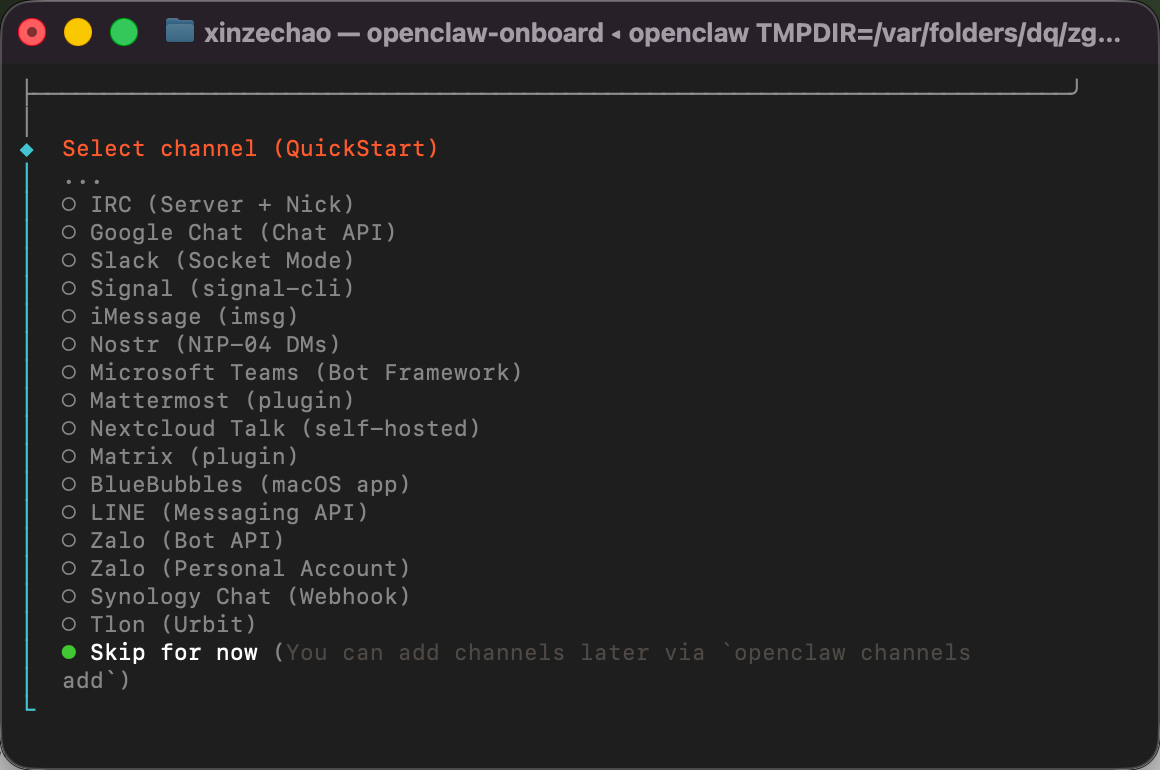This screenshot has height=770, width=1160.
Task: Pick BlueBubbles (macOS app) channel
Action: click(235, 484)
